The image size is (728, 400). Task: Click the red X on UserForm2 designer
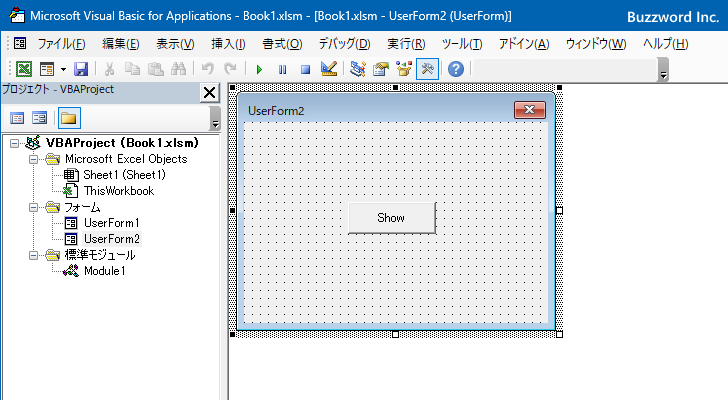(x=530, y=110)
